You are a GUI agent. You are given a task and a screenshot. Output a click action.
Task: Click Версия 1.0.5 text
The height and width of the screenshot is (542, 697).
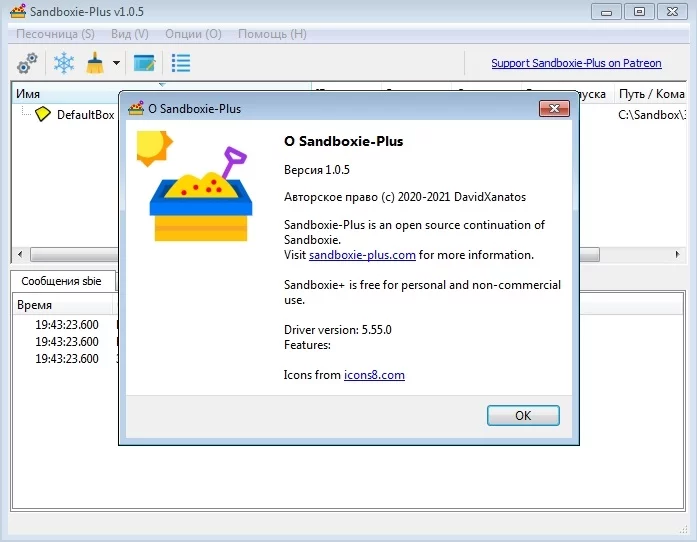(316, 170)
